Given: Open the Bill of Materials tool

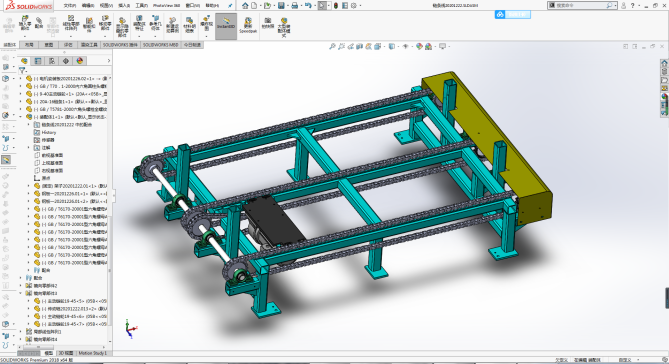Looking at the screenshot, I should (189, 20).
